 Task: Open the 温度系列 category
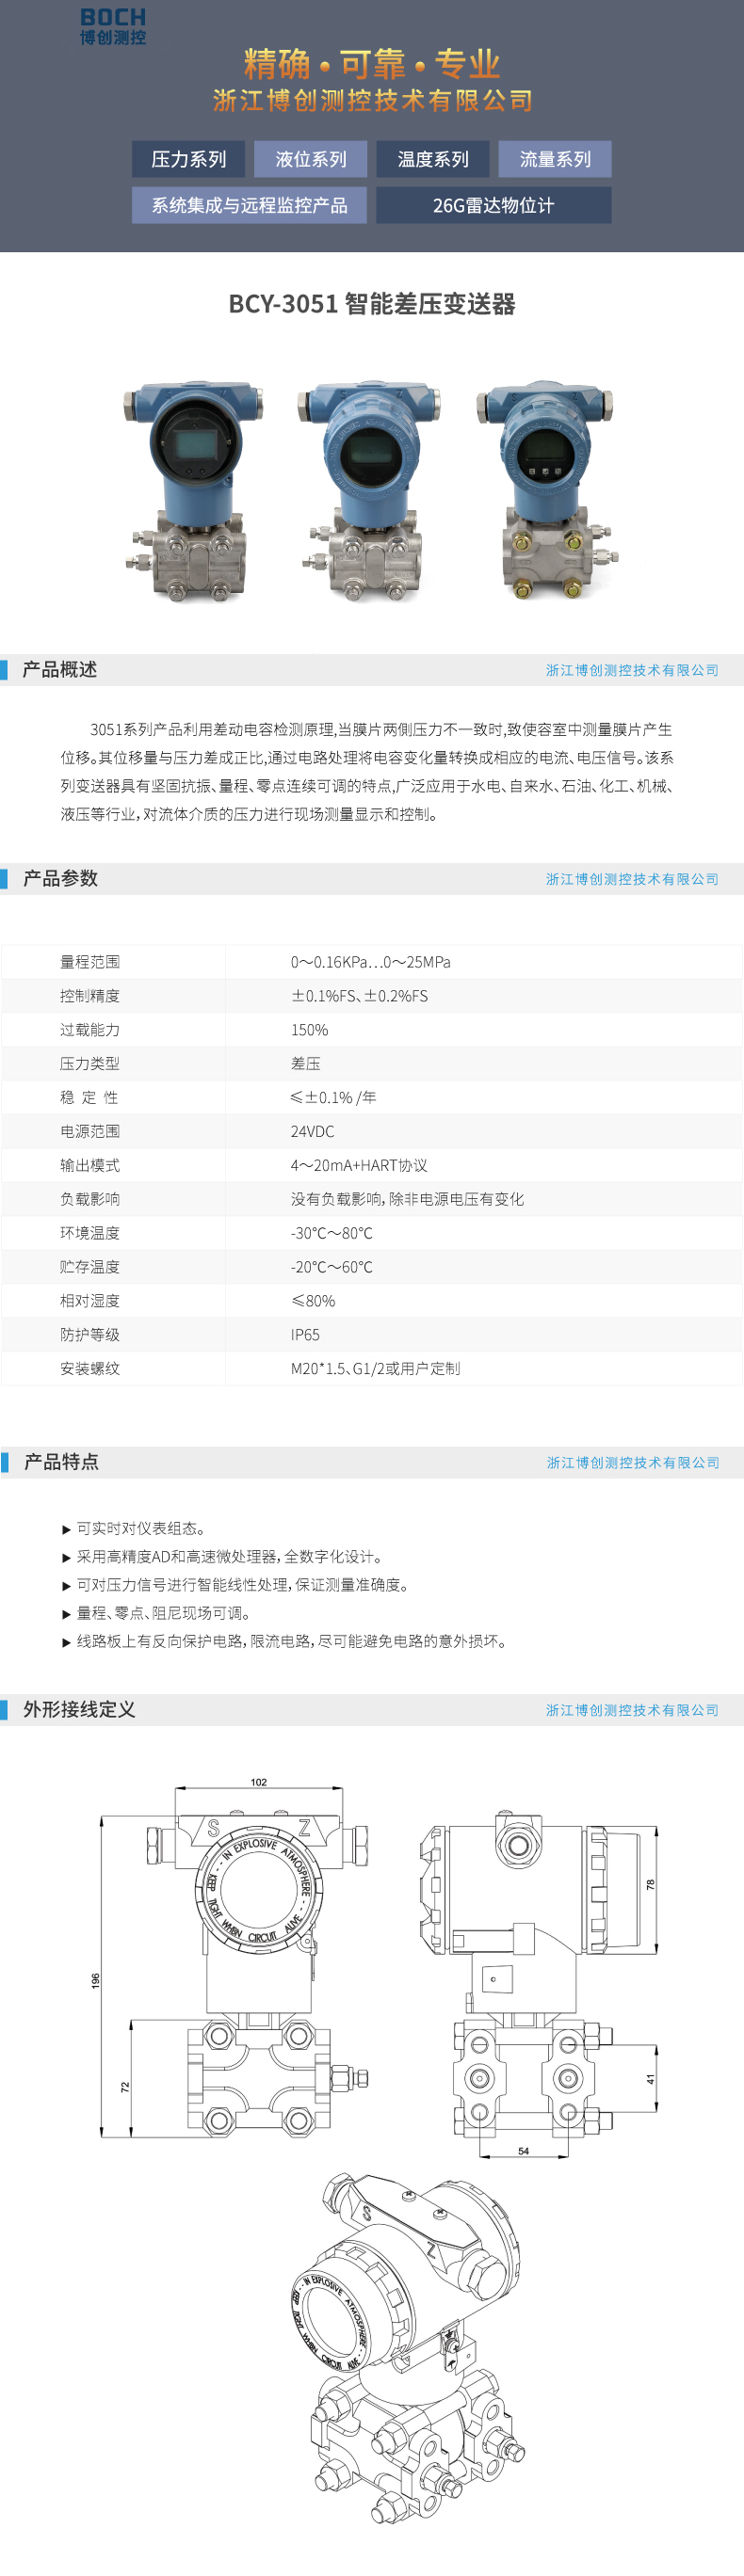[433, 159]
